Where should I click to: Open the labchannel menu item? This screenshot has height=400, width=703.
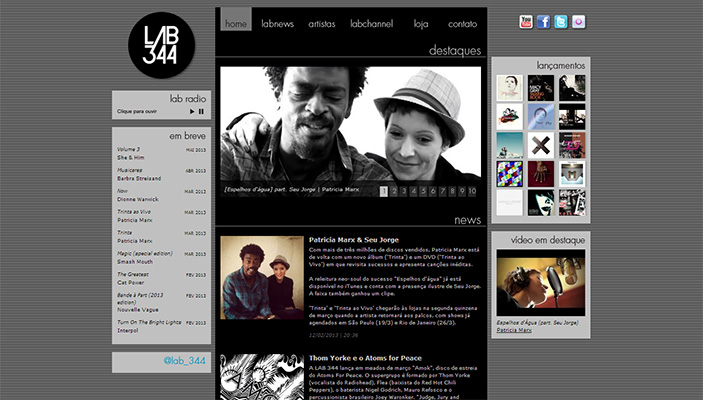click(372, 24)
